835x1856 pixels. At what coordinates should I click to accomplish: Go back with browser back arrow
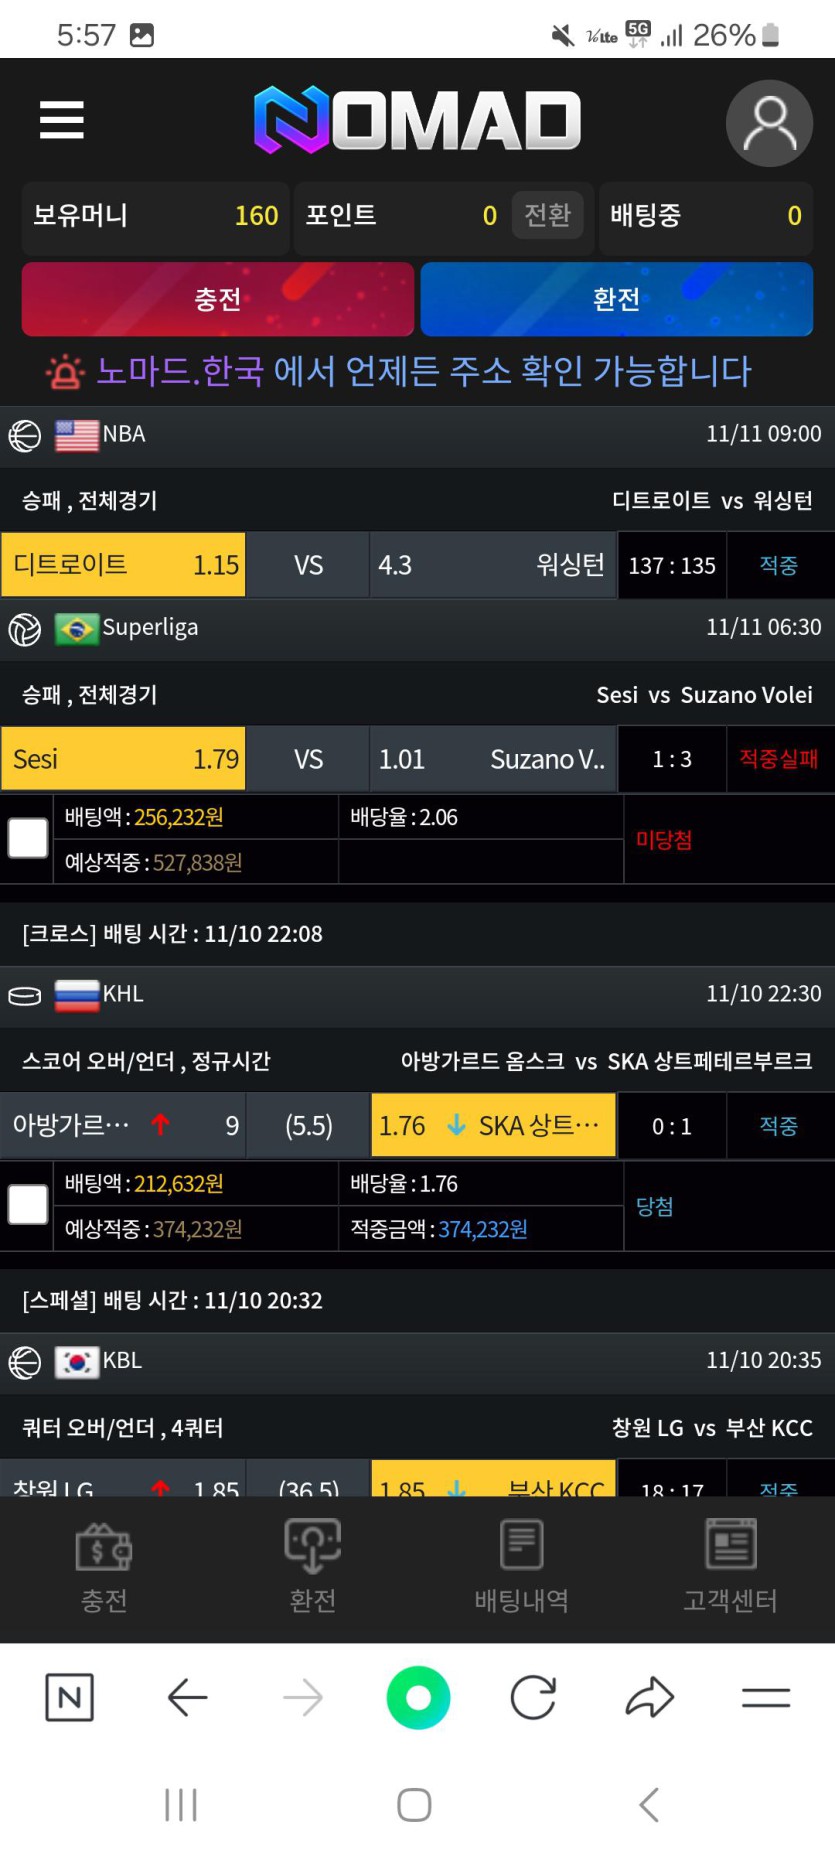[x=187, y=1697]
